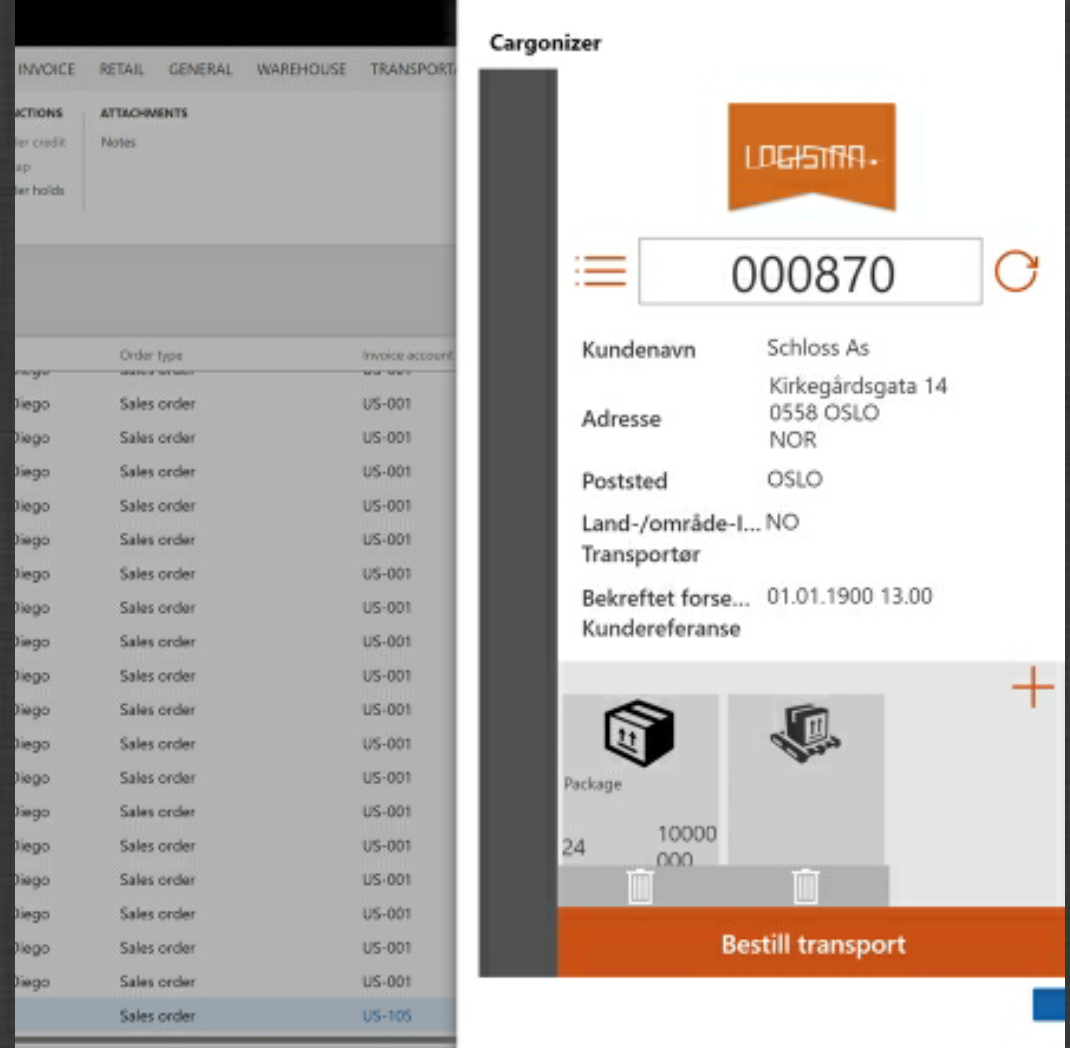Click the Logistra logo banner
The width and height of the screenshot is (1070, 1048).
(811, 157)
